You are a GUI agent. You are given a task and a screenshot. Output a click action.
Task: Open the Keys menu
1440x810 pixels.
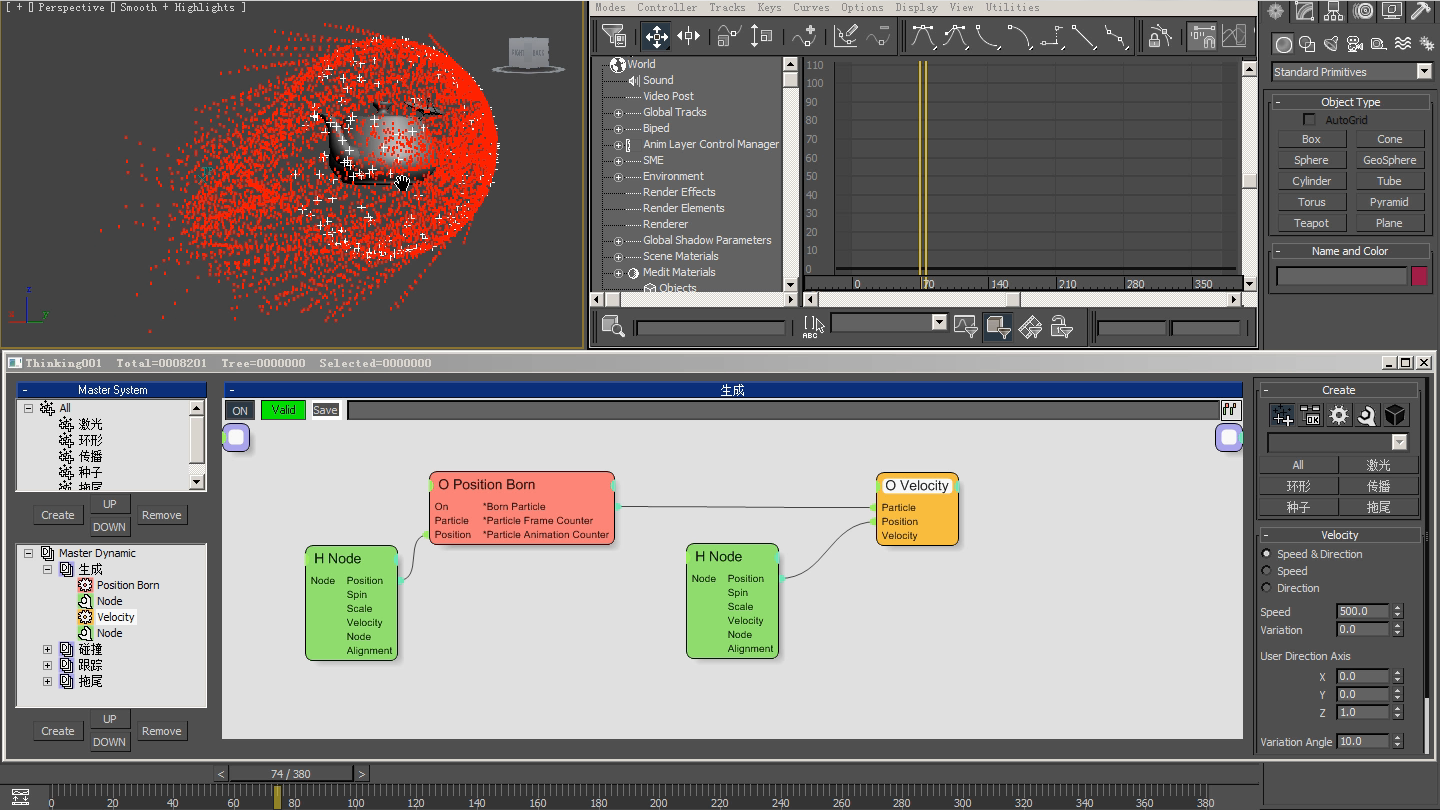coord(769,7)
